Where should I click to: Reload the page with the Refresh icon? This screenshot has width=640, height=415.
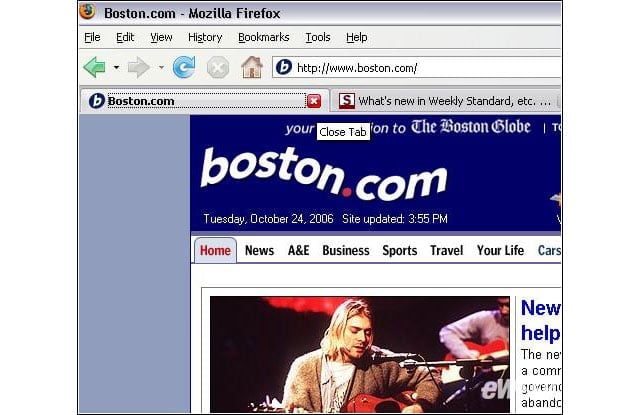pyautogui.click(x=184, y=67)
